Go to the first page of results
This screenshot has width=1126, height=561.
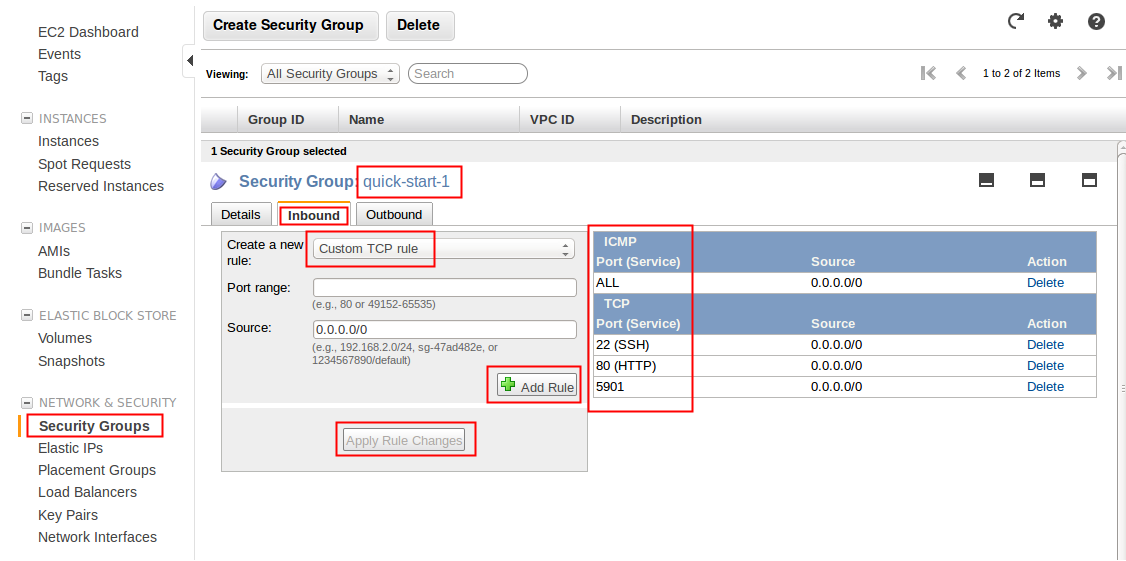928,73
